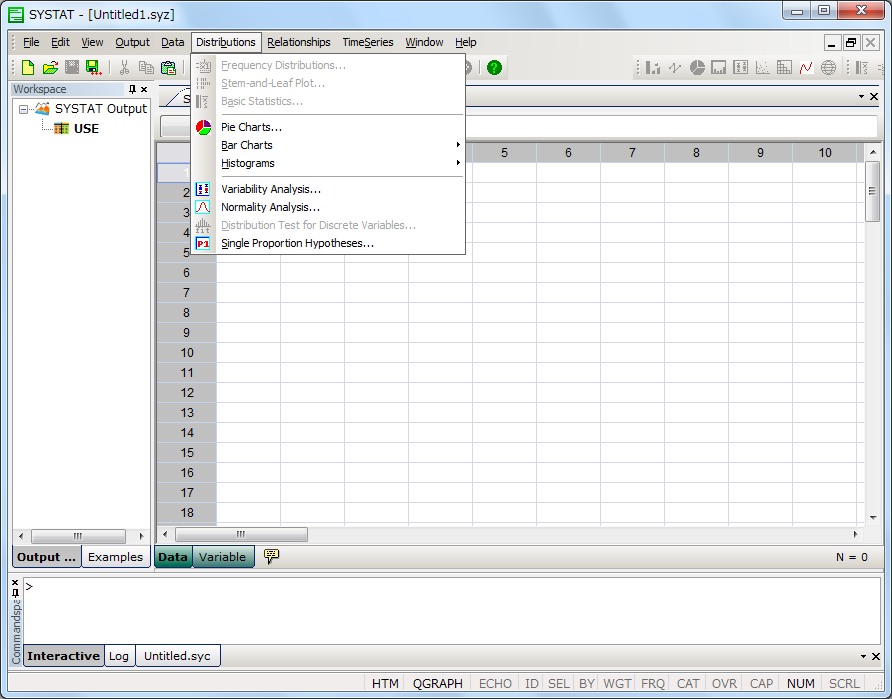Click the globe map graph icon
The image size is (892, 699).
[828, 68]
